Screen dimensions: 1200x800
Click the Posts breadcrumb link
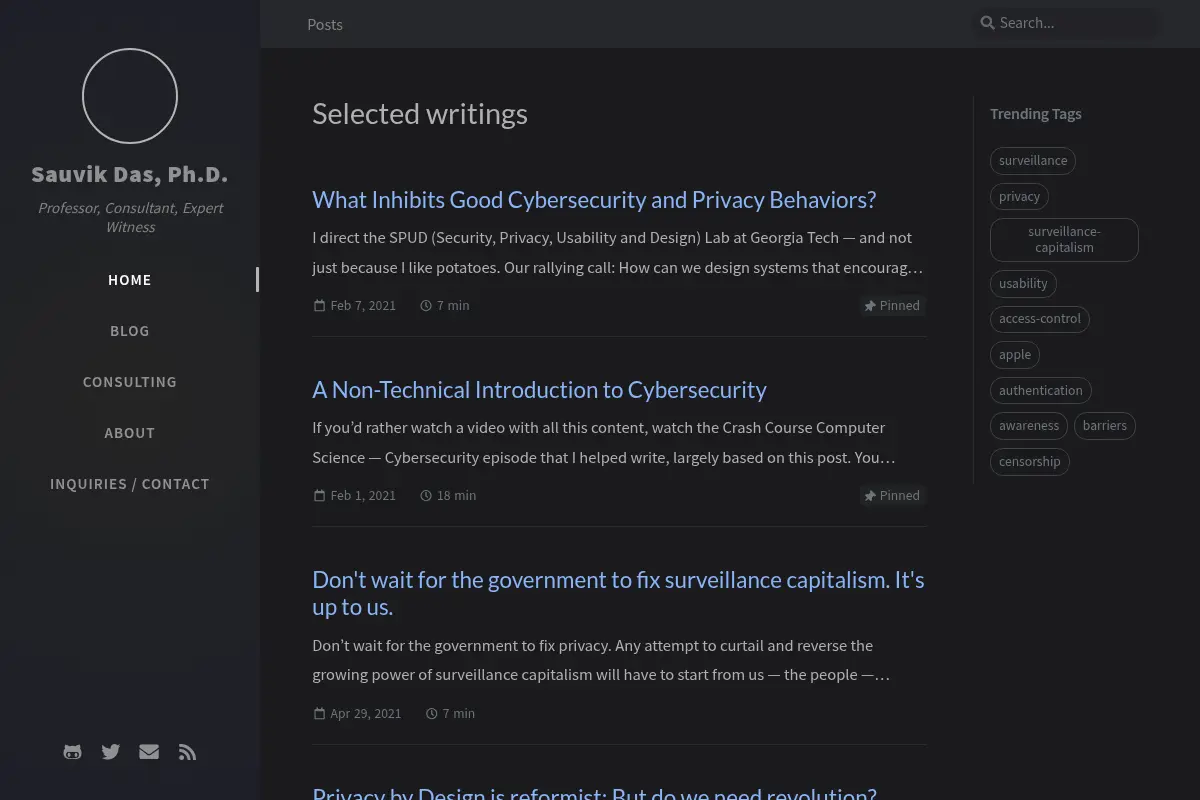point(325,24)
